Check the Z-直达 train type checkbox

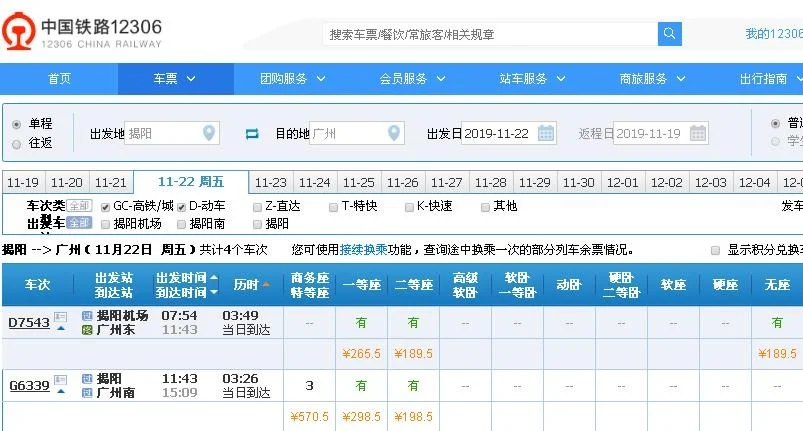point(257,207)
